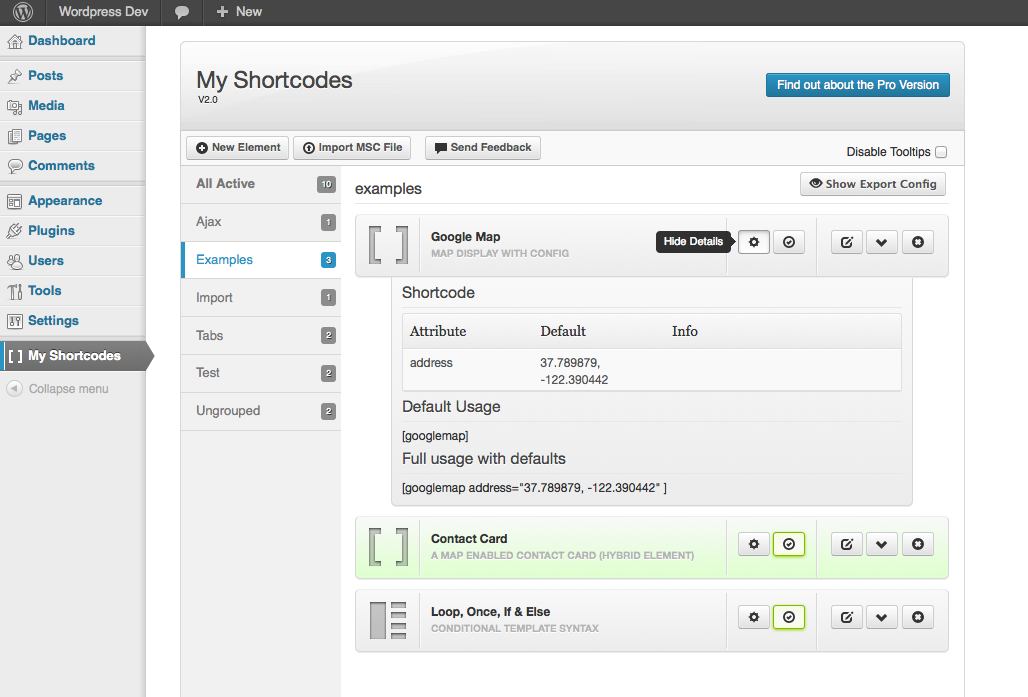Toggle active state of Loop, Once, If & Else
1028x697 pixels.
point(789,617)
